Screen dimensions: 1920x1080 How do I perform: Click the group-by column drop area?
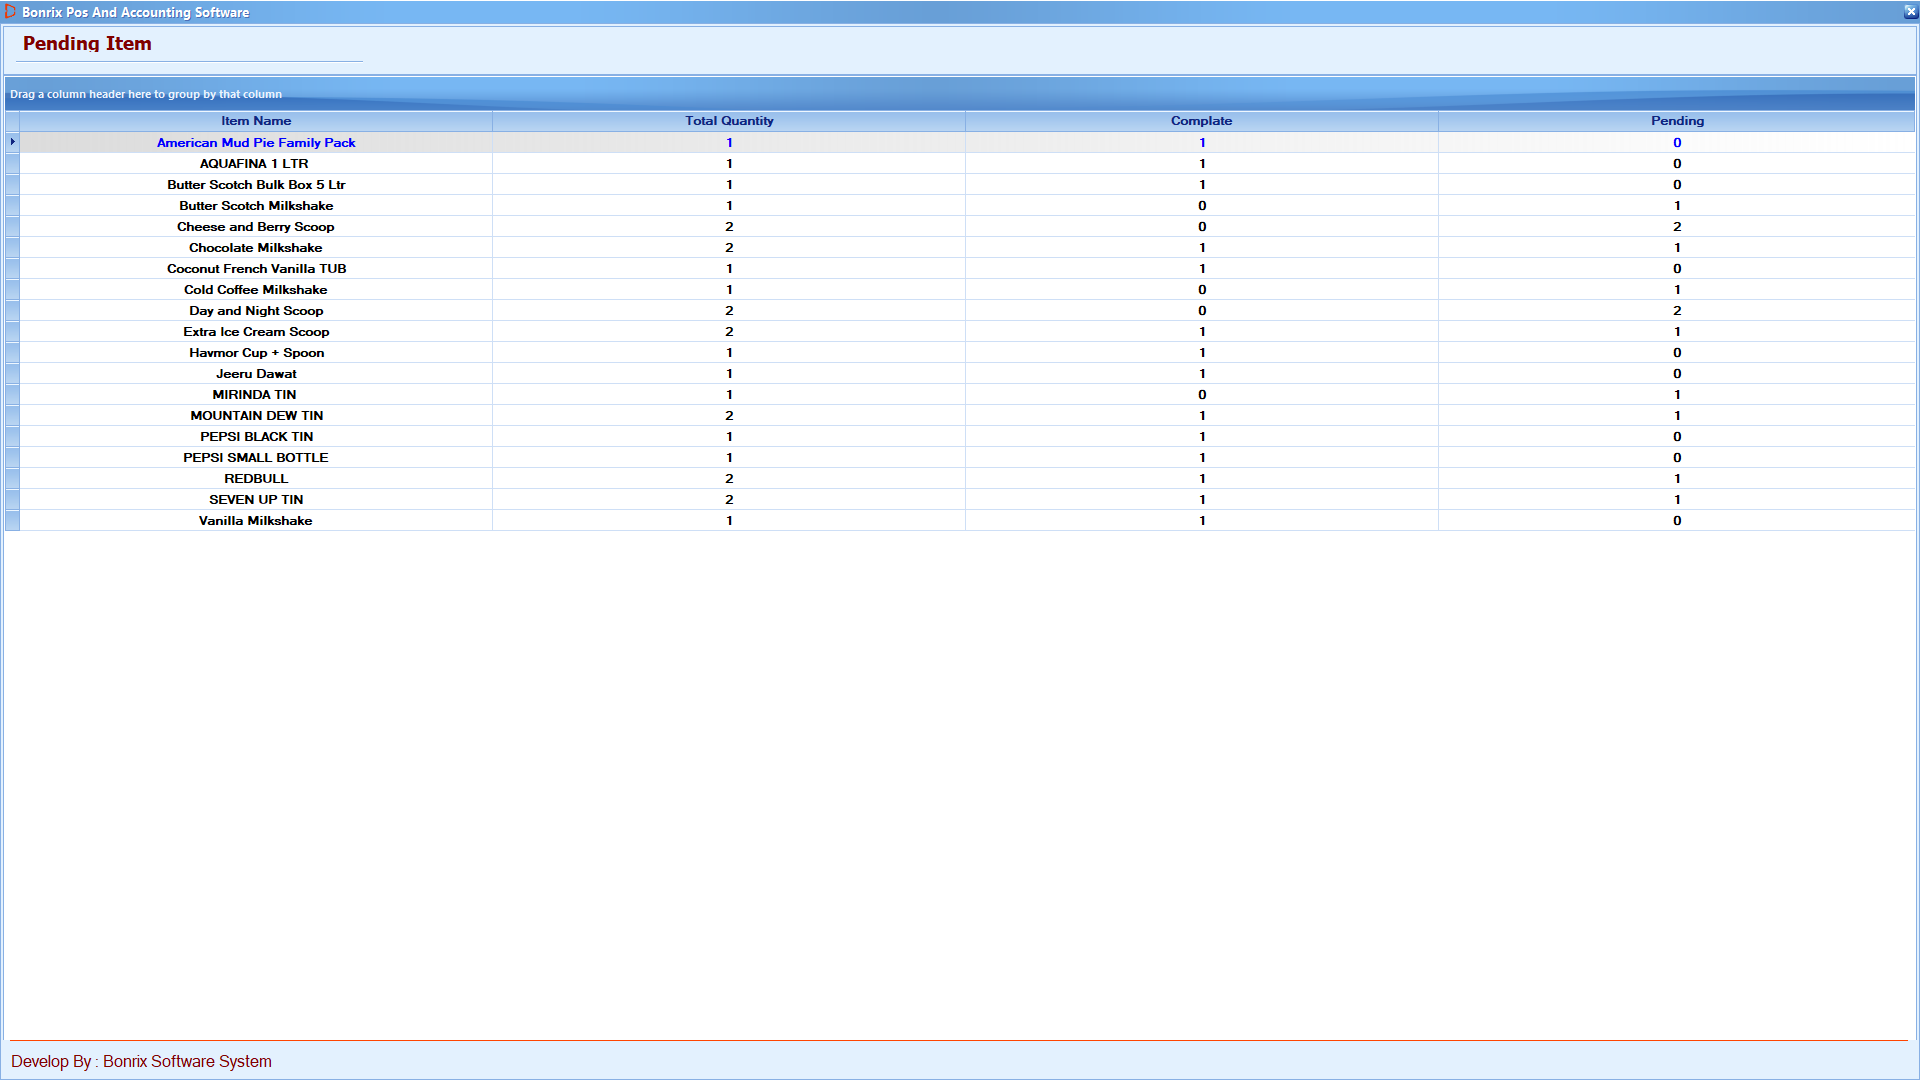coord(146,94)
